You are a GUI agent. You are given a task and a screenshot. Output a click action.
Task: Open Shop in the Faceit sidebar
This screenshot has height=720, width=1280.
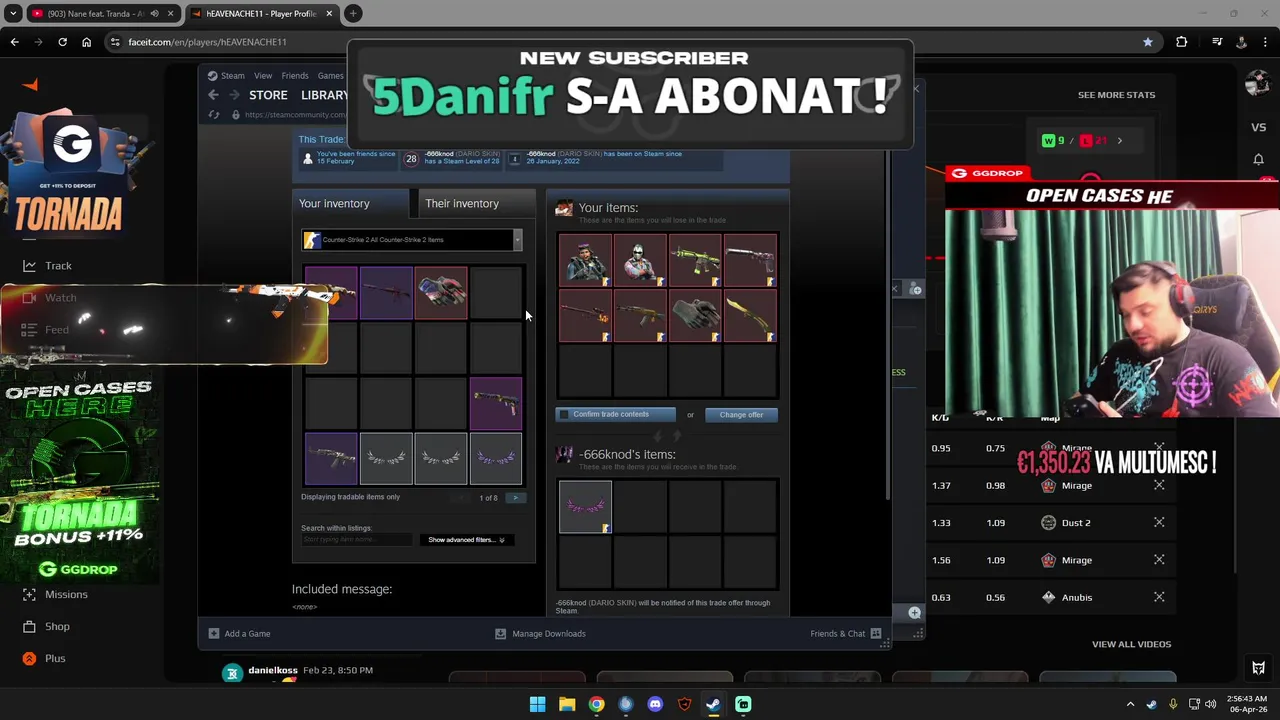click(x=46, y=626)
